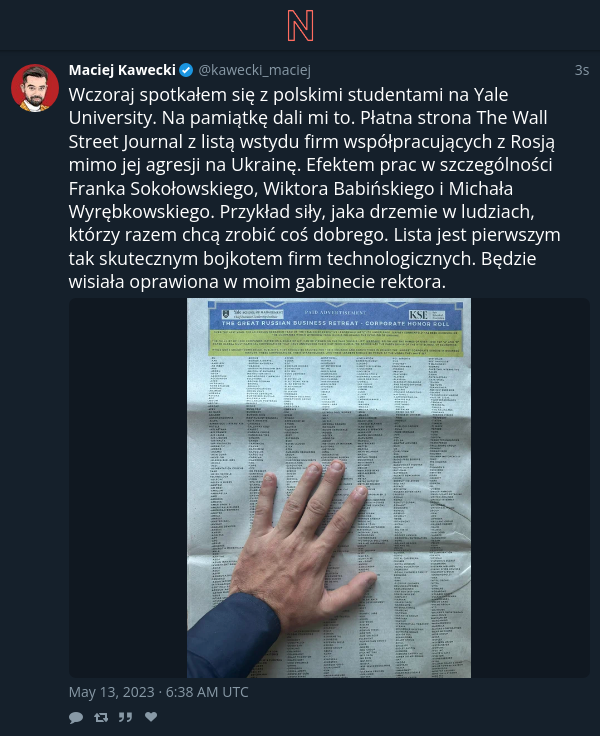The width and height of the screenshot is (600, 736).
Task: Click the blue verified badge
Action: [x=186, y=70]
